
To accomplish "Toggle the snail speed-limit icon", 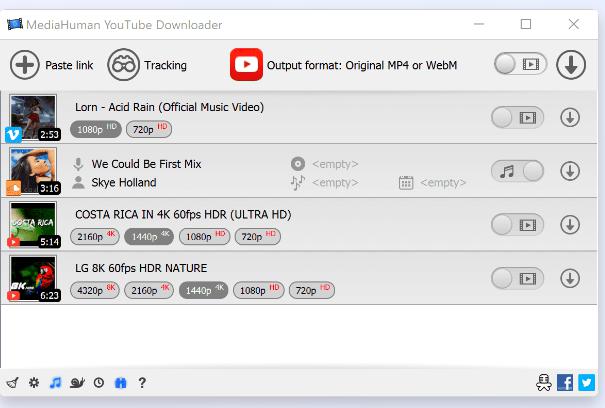I will [77, 383].
